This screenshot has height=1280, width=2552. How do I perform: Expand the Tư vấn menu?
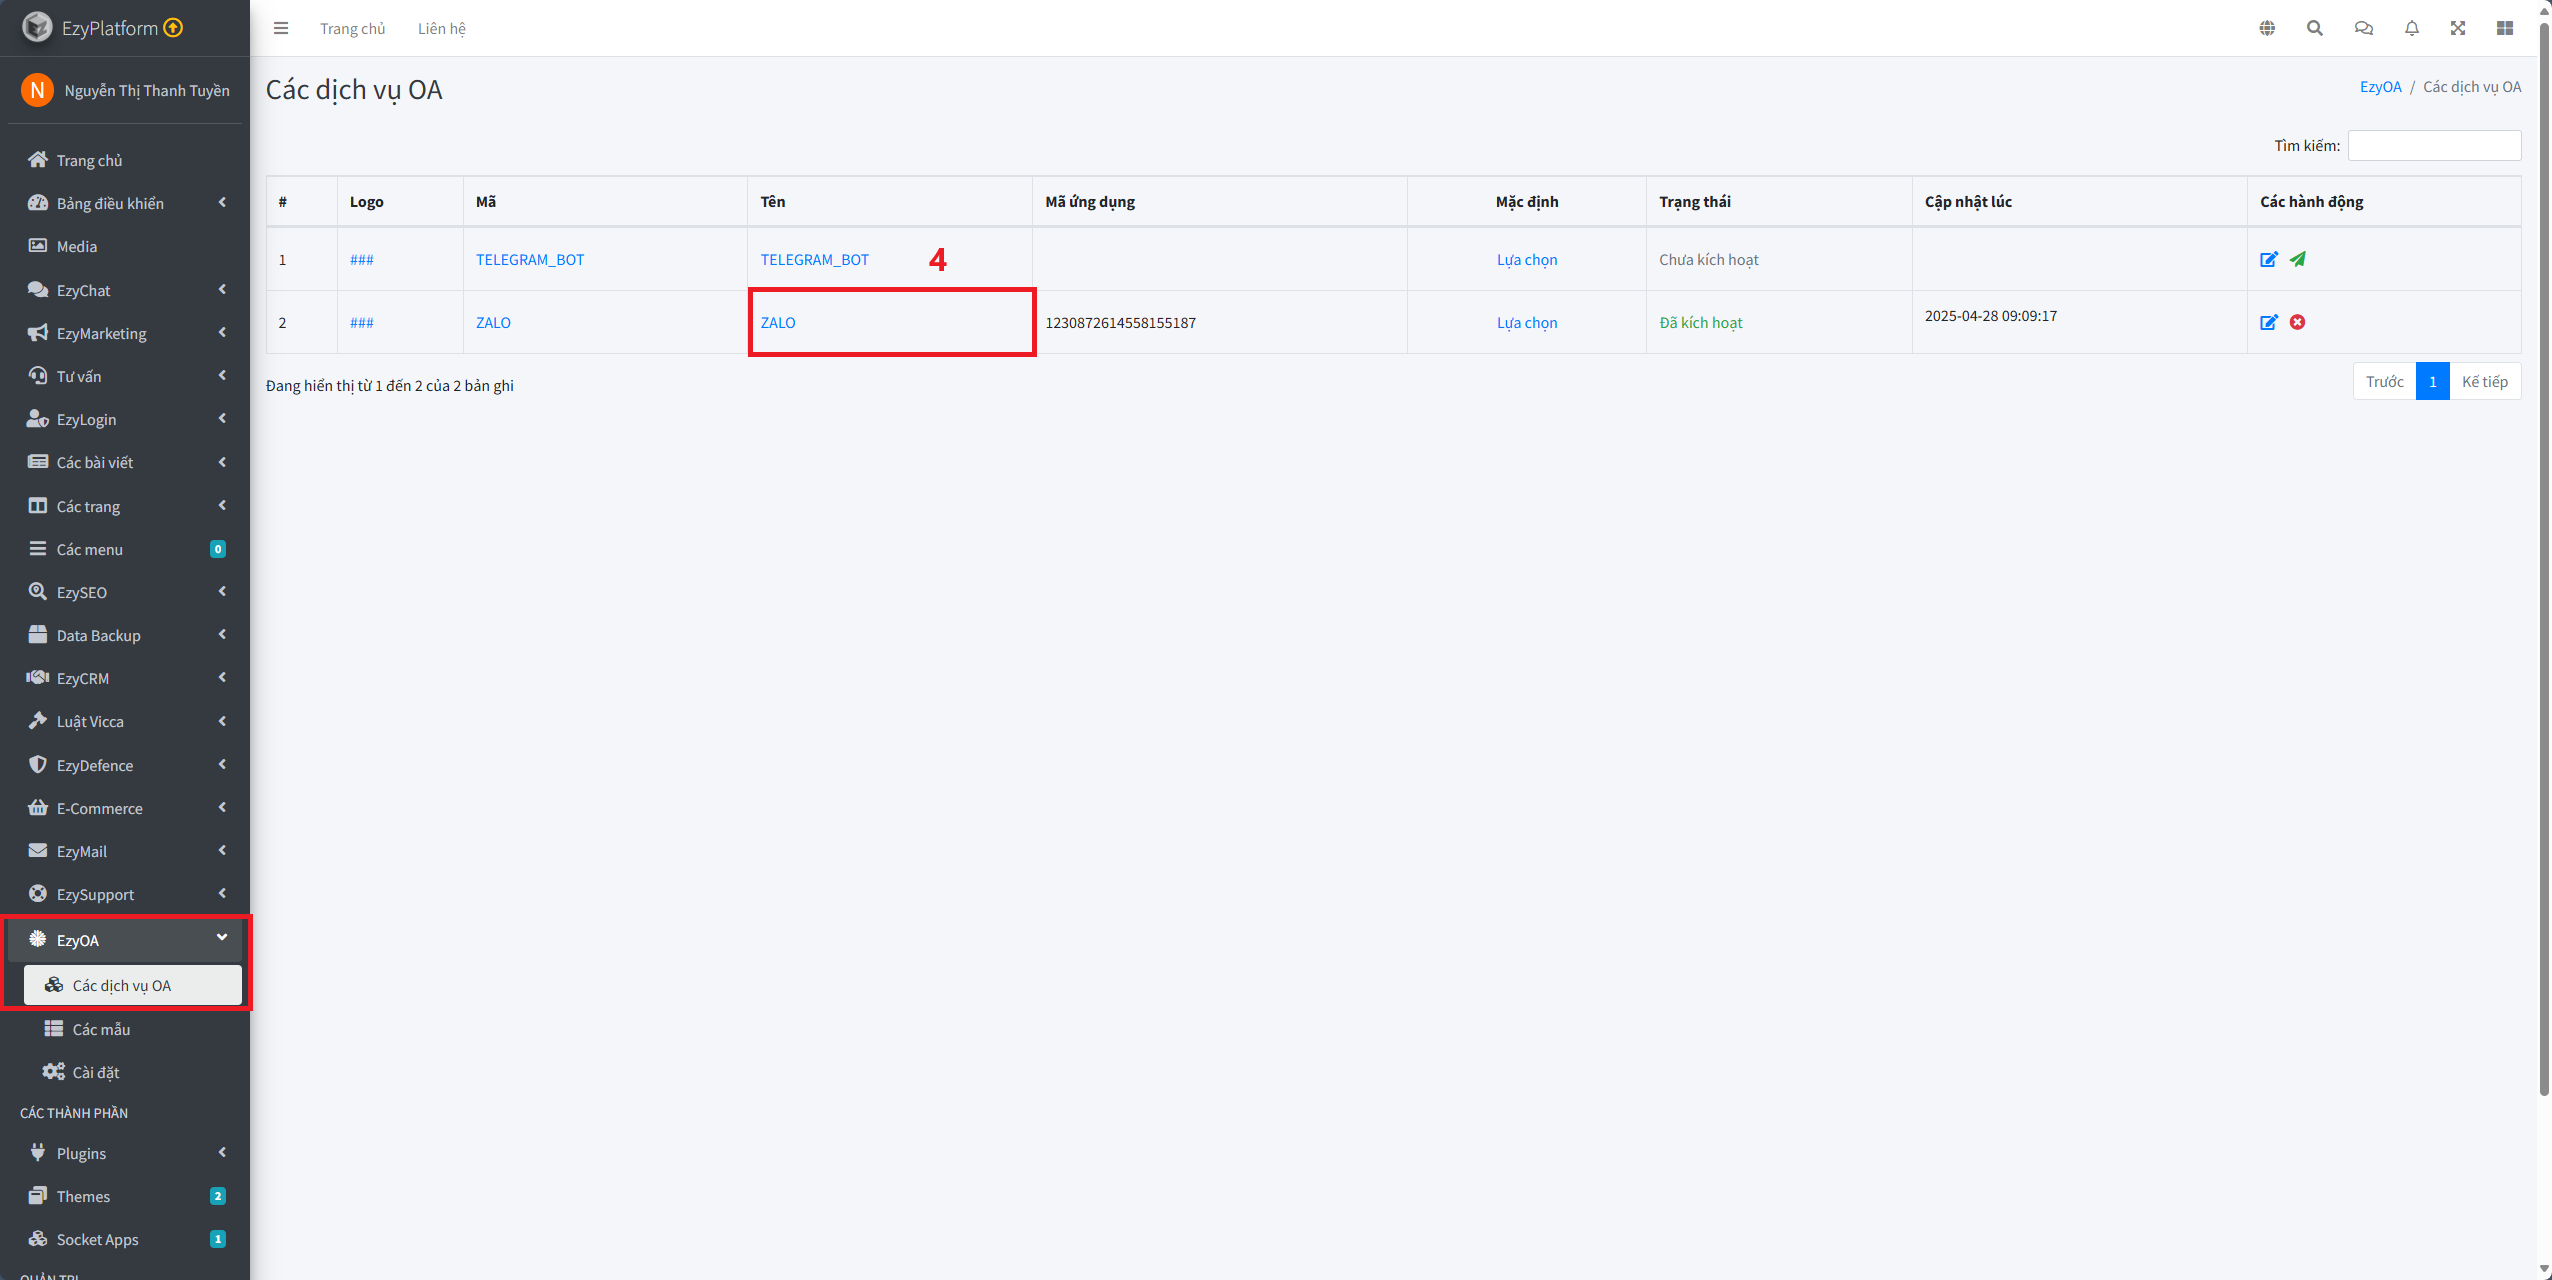click(x=125, y=376)
